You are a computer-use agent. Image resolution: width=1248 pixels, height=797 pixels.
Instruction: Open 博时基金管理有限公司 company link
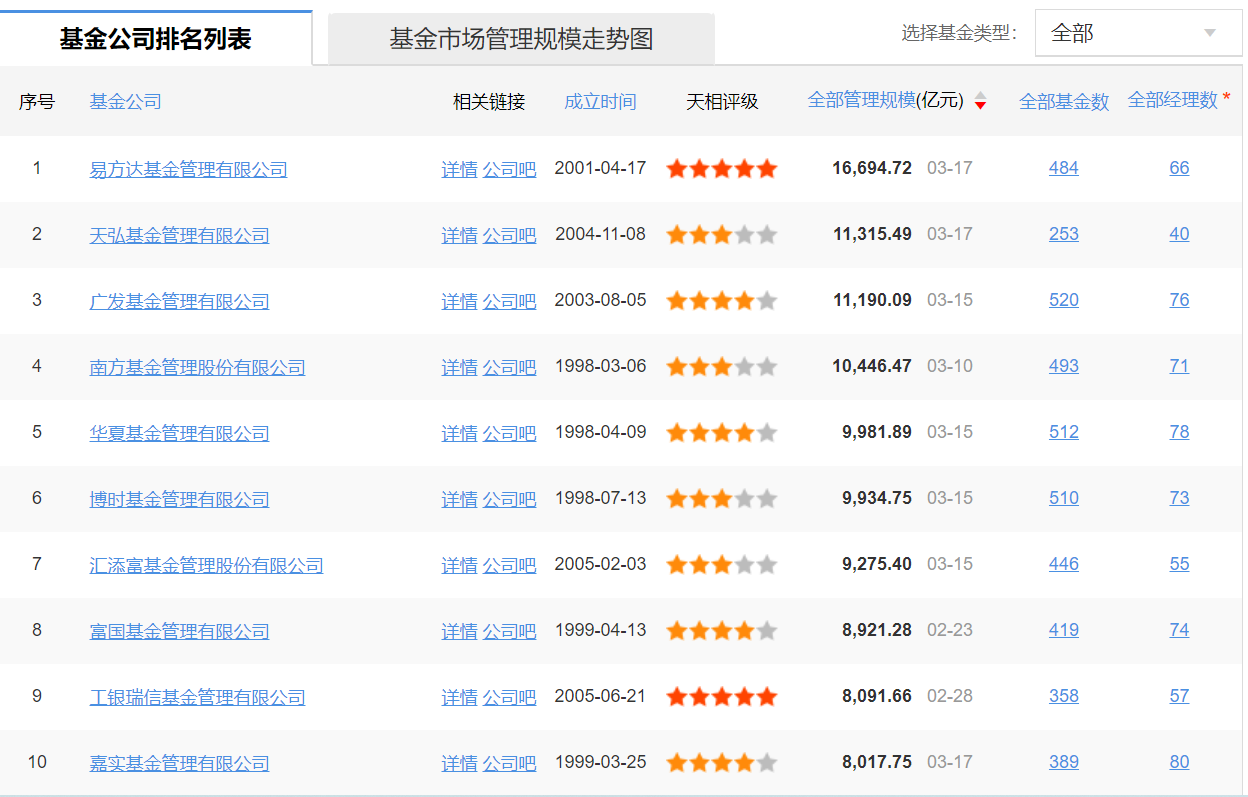[179, 499]
